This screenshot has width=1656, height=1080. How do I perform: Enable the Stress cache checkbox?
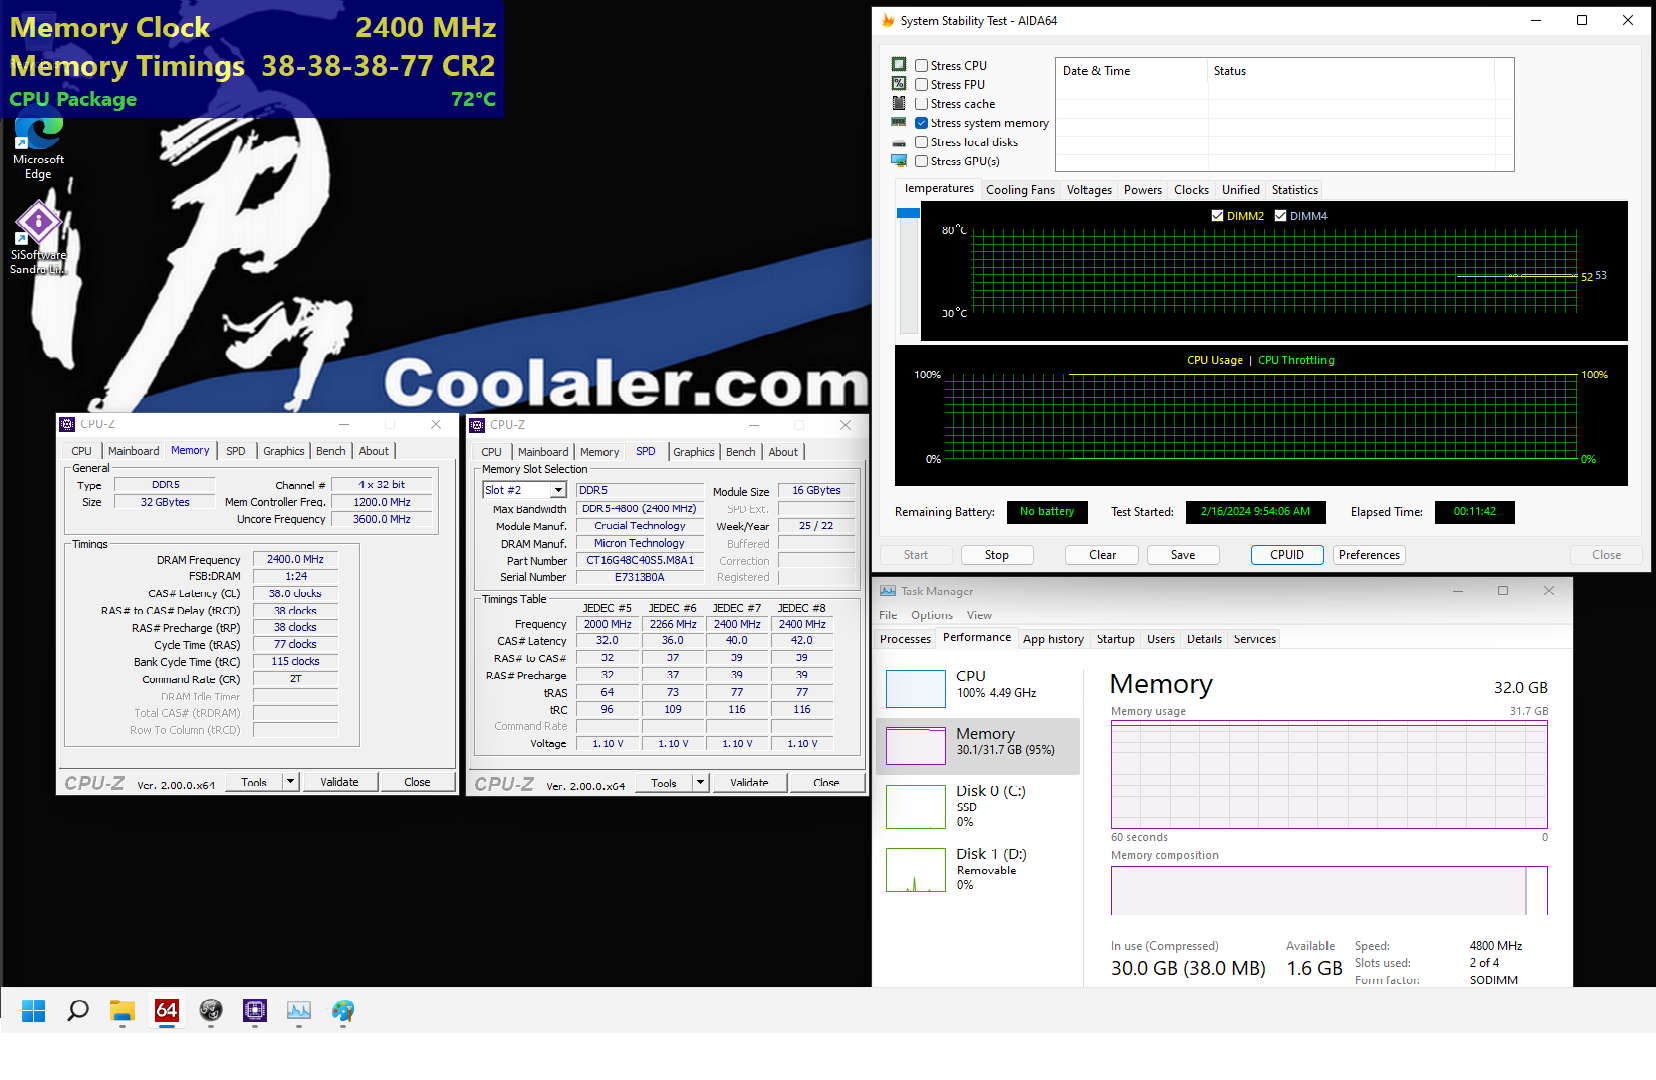(922, 104)
